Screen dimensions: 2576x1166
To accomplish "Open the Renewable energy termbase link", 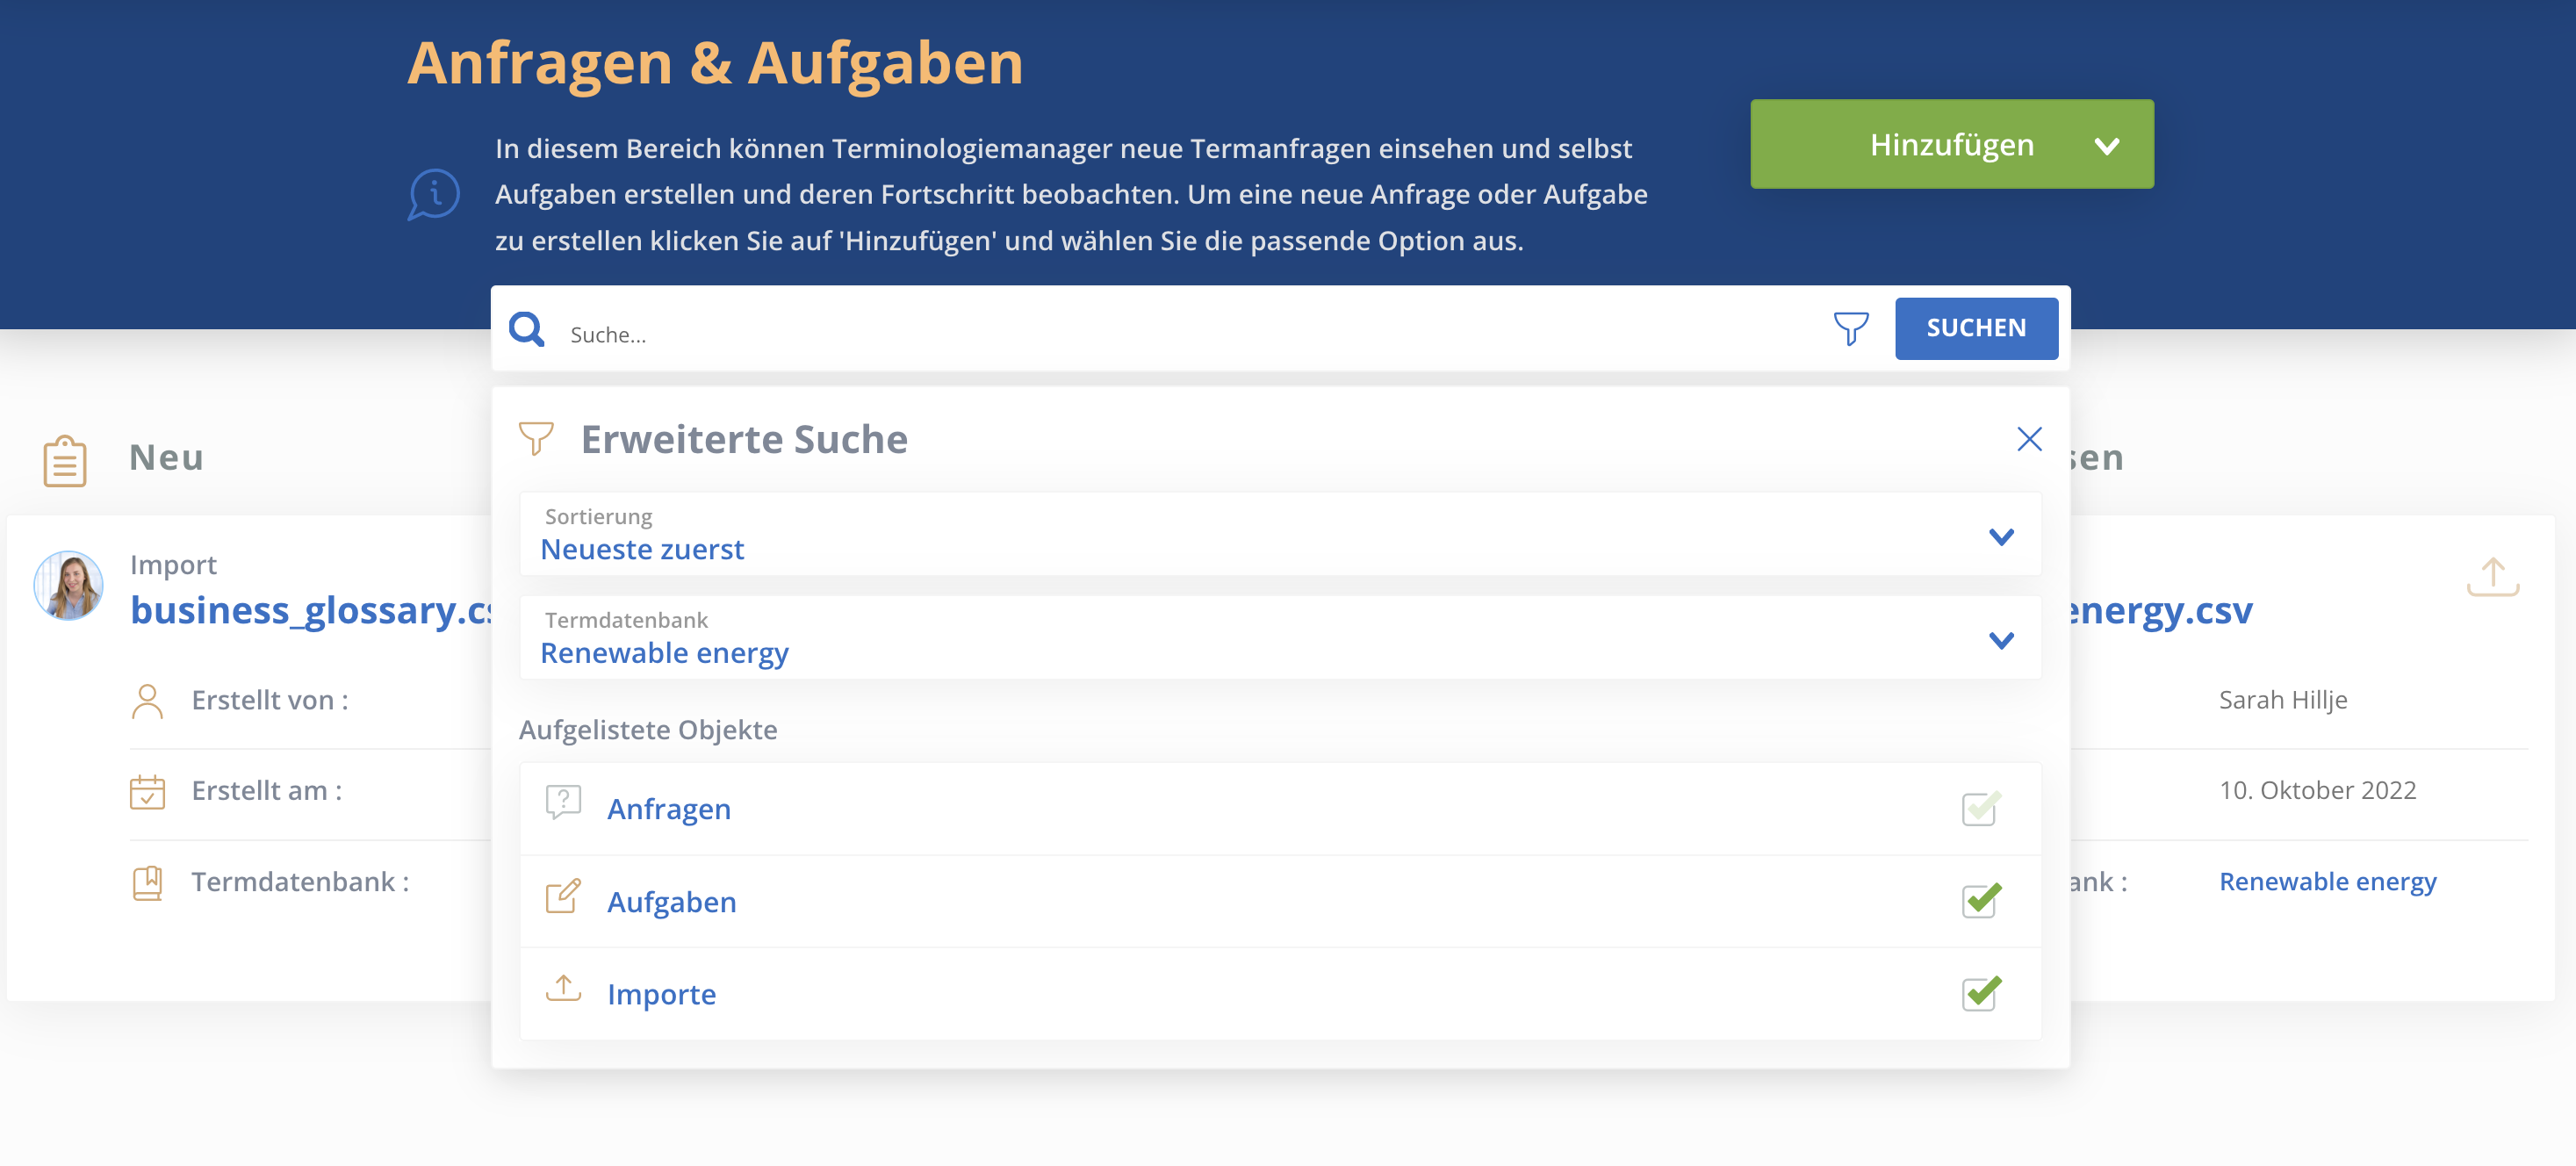I will click(2327, 881).
